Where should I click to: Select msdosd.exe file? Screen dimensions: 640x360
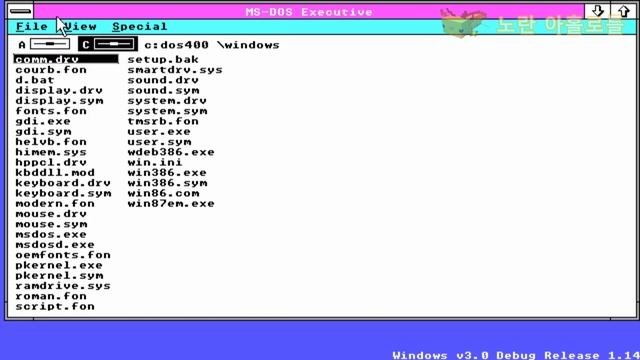point(55,244)
